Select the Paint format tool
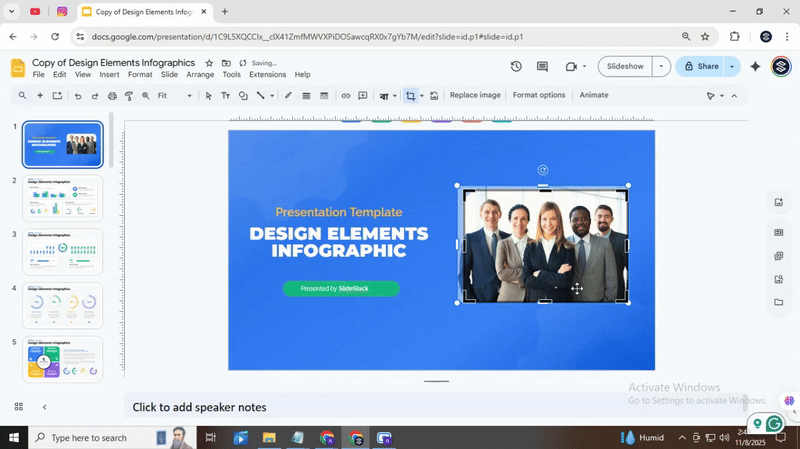Image resolution: width=800 pixels, height=449 pixels. tap(128, 96)
